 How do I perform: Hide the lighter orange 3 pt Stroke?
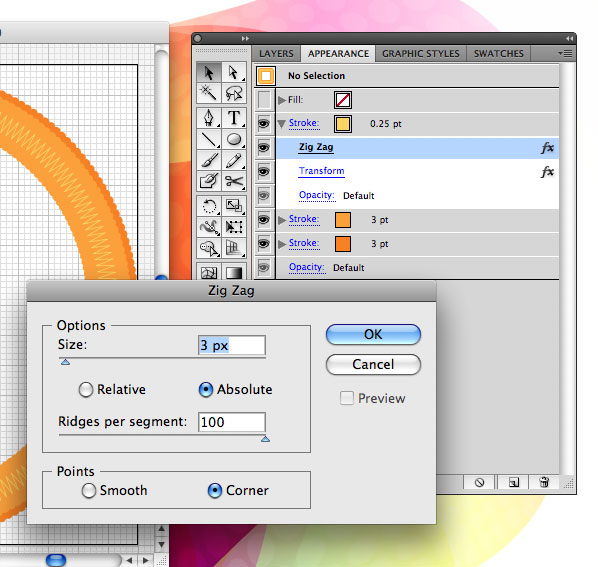(264, 220)
